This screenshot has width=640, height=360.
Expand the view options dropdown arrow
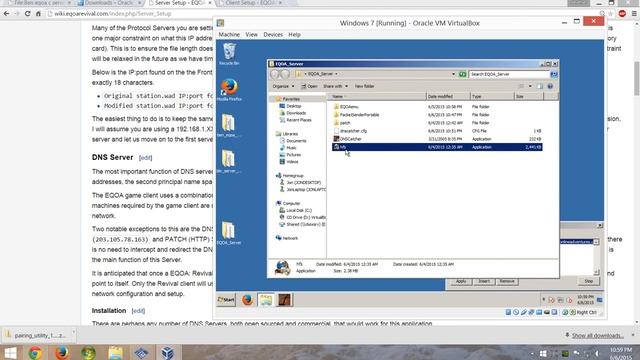[x=530, y=86]
